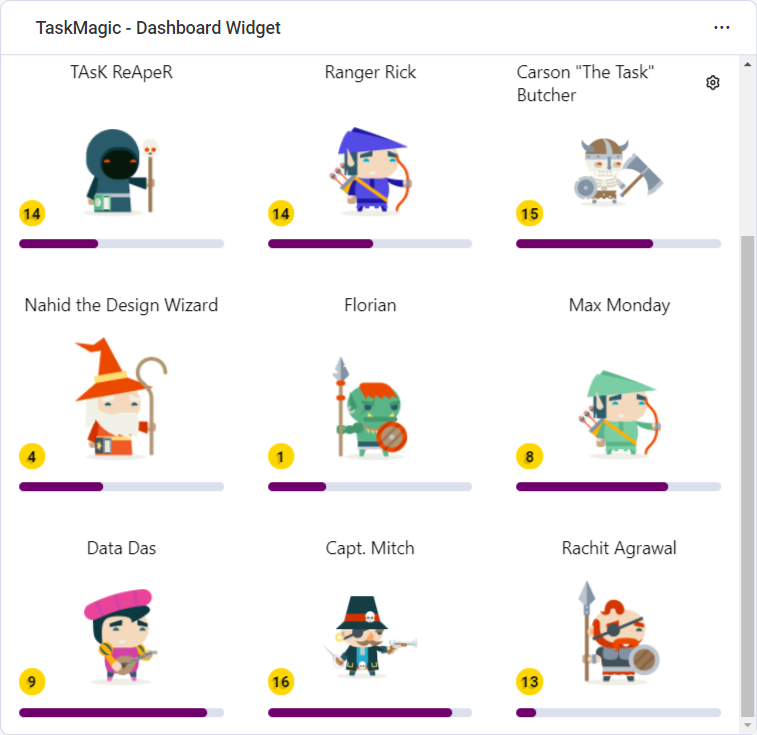
Task: Click Data Das's bard avatar
Action: pyautogui.click(x=121, y=635)
